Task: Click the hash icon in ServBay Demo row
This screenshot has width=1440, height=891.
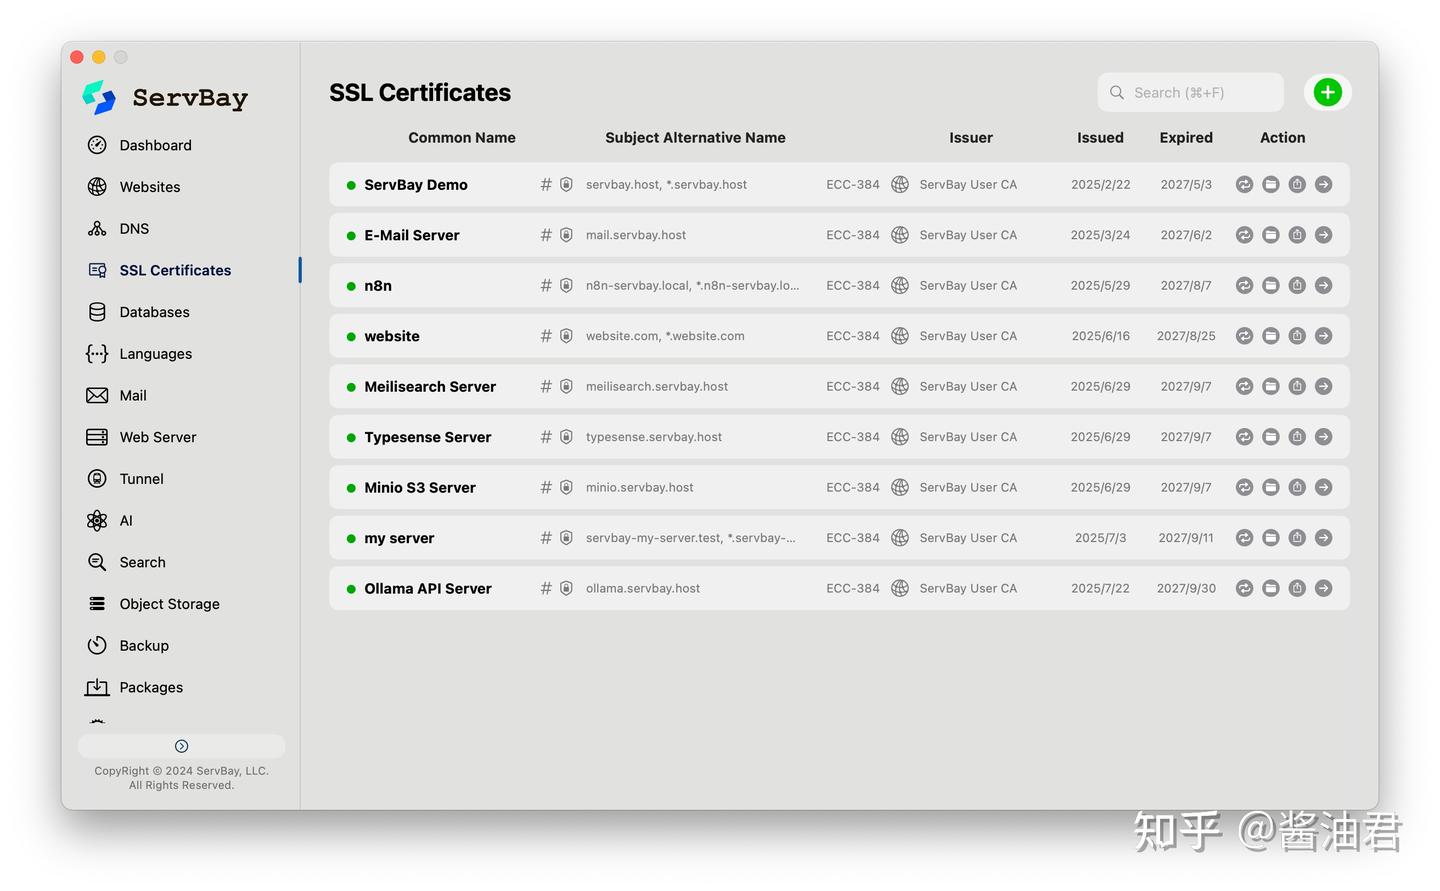Action: point(546,184)
